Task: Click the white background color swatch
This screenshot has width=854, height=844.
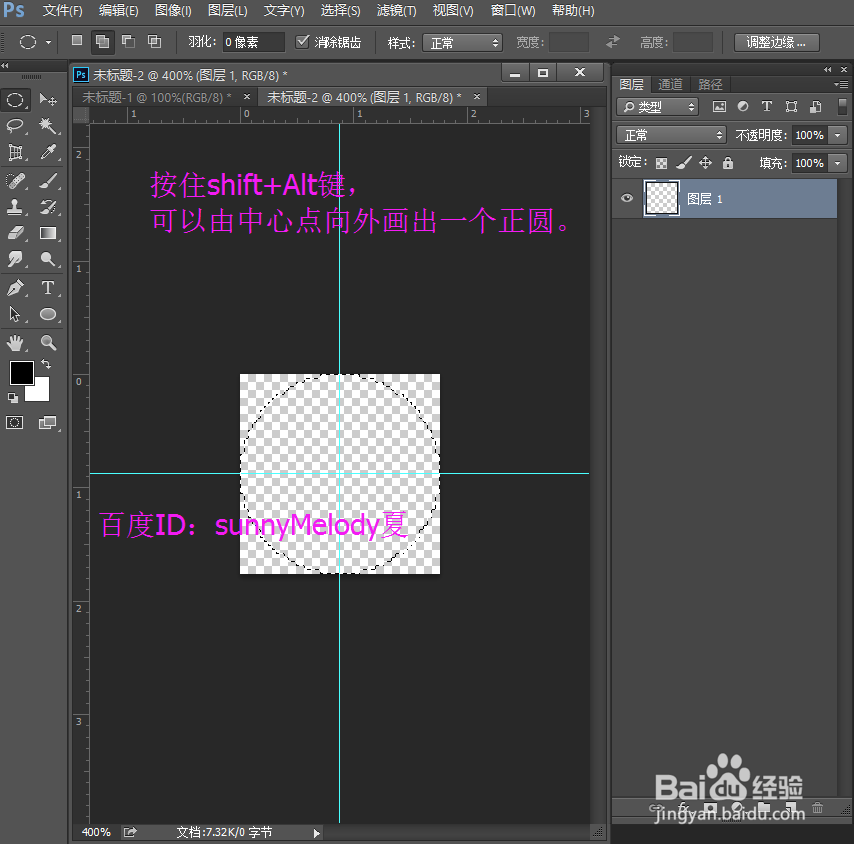Action: point(41,392)
